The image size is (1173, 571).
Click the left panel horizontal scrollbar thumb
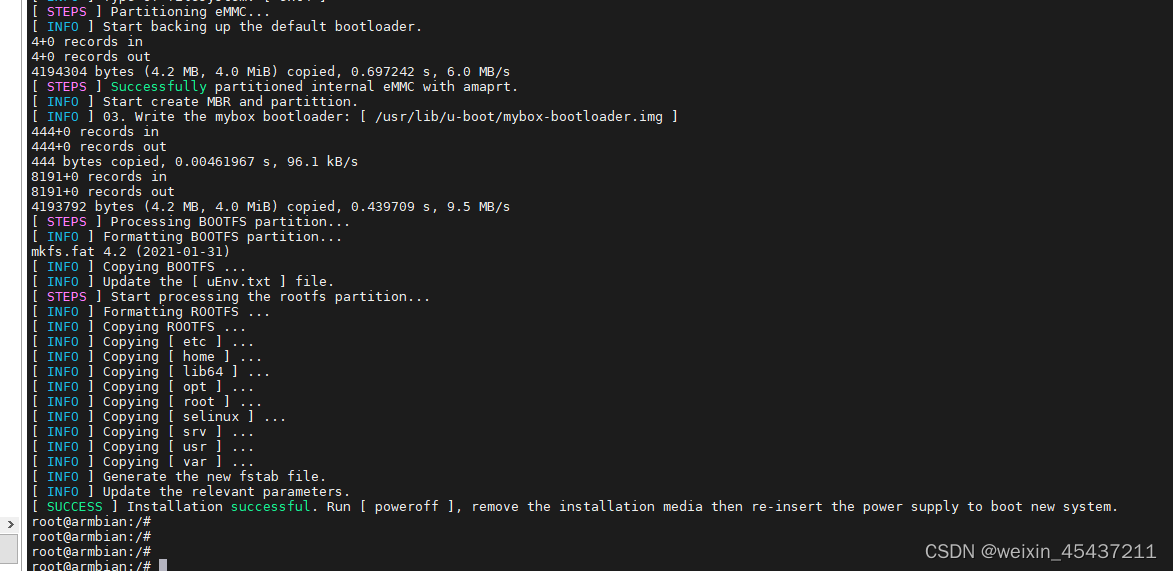click(x=9, y=548)
